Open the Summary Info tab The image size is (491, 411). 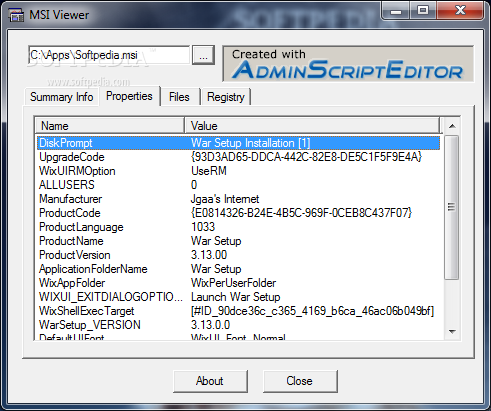(62, 97)
